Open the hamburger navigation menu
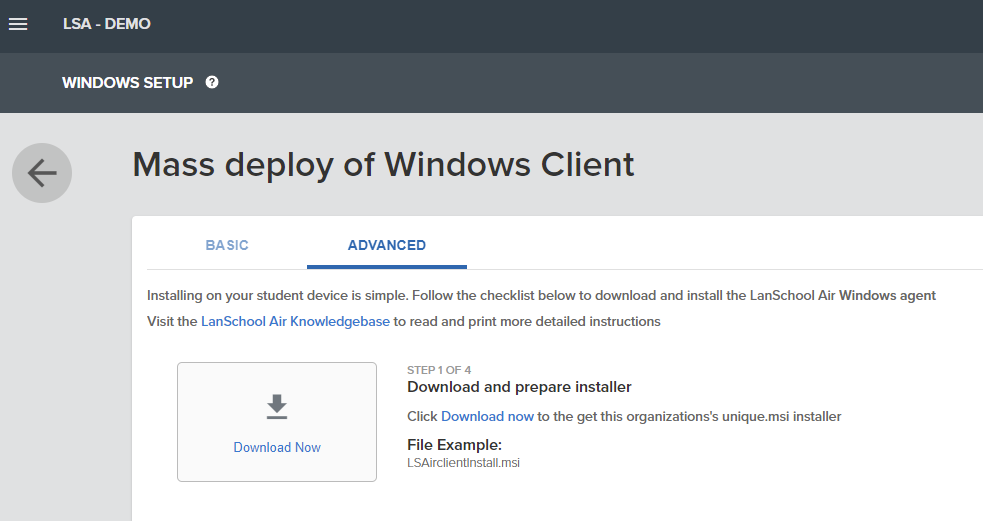Image resolution: width=983 pixels, height=521 pixels. click(18, 24)
